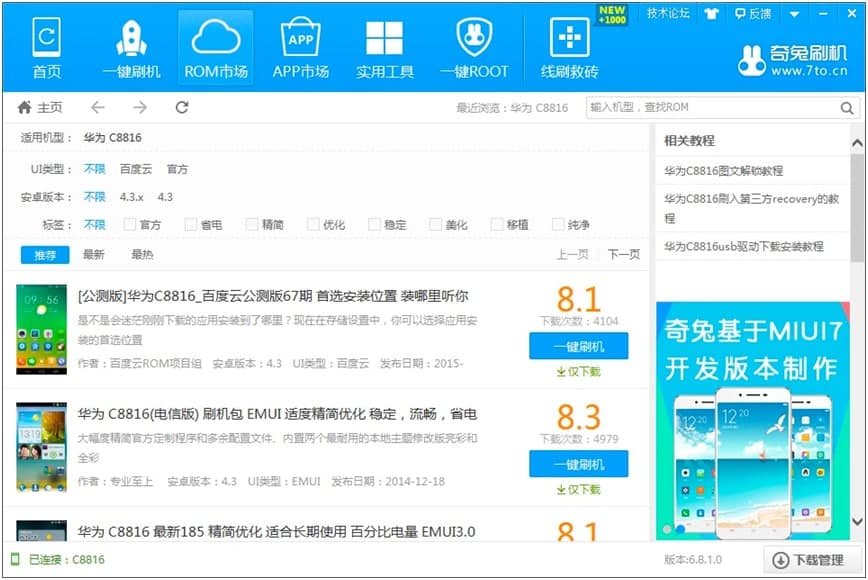Open 百度云公测版67期 ROM thumbnail
This screenshot has height=580, width=868.
click(42, 329)
